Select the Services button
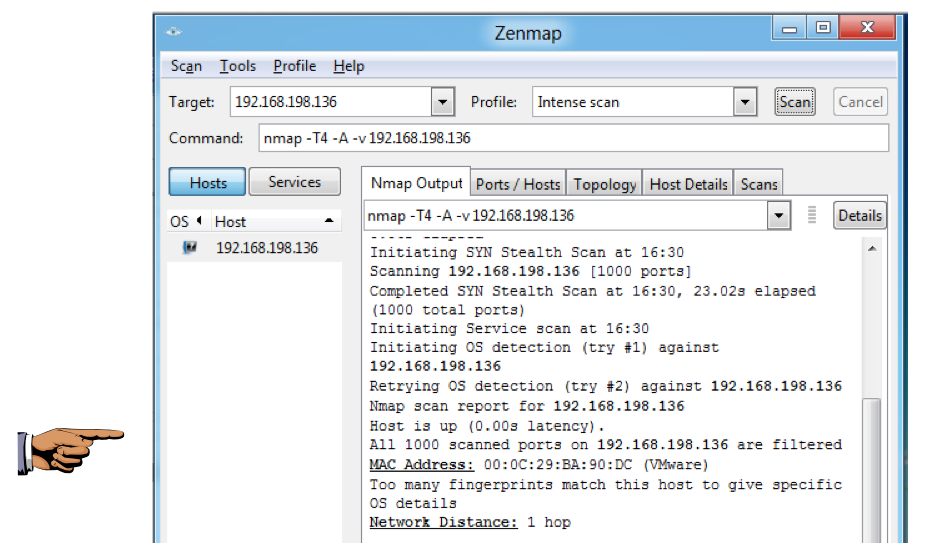Image resolution: width=925 pixels, height=553 pixels. (294, 182)
